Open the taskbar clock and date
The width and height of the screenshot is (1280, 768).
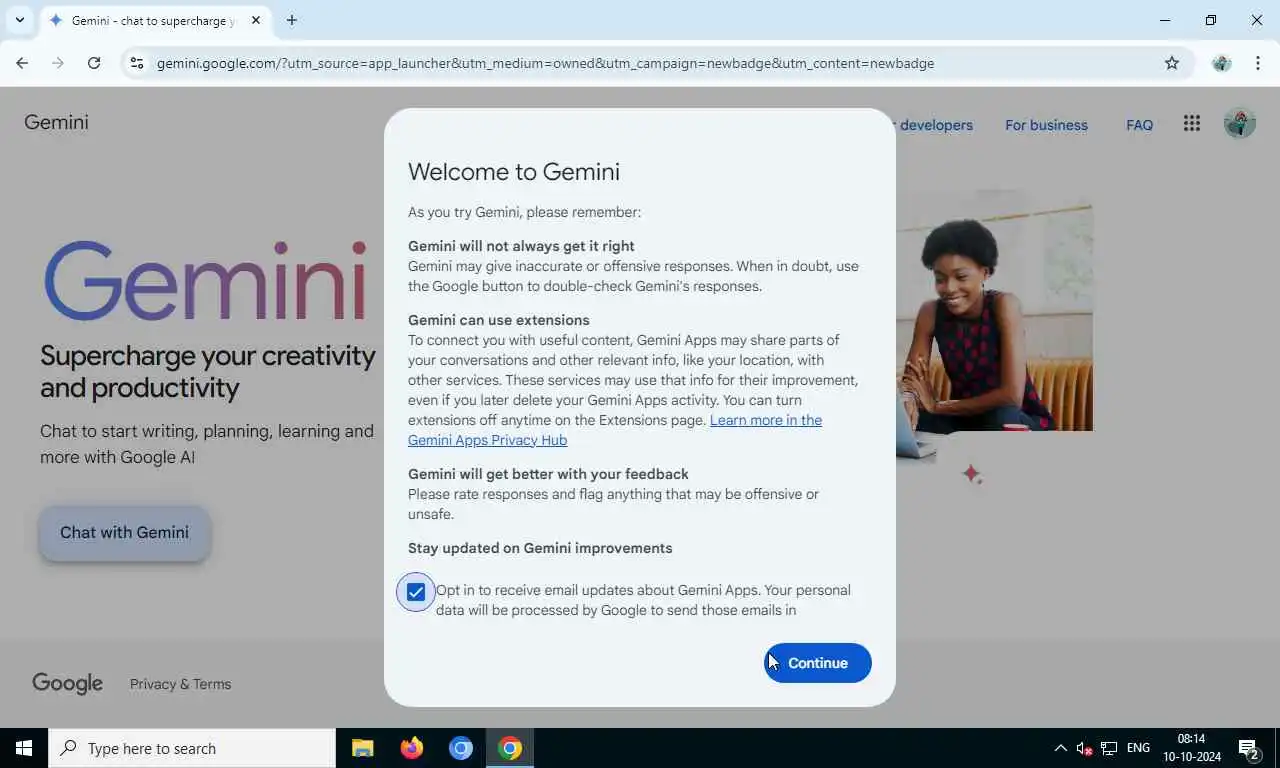[1192, 748]
